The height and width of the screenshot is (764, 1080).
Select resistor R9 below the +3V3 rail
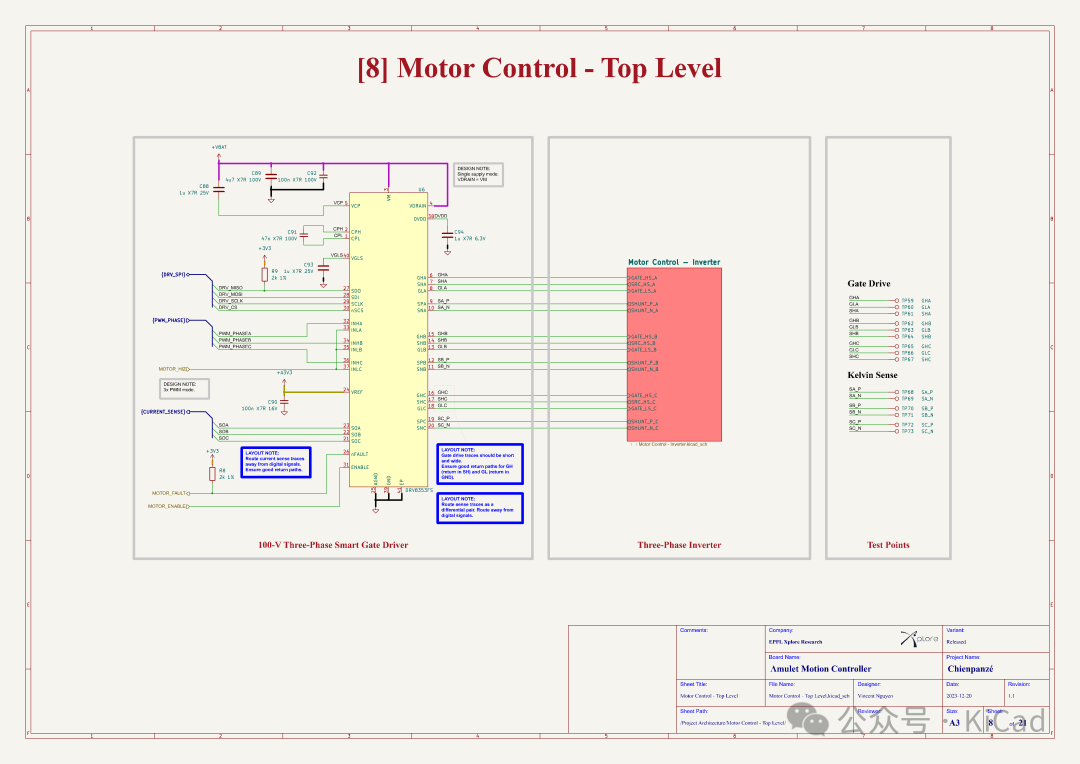point(264,273)
